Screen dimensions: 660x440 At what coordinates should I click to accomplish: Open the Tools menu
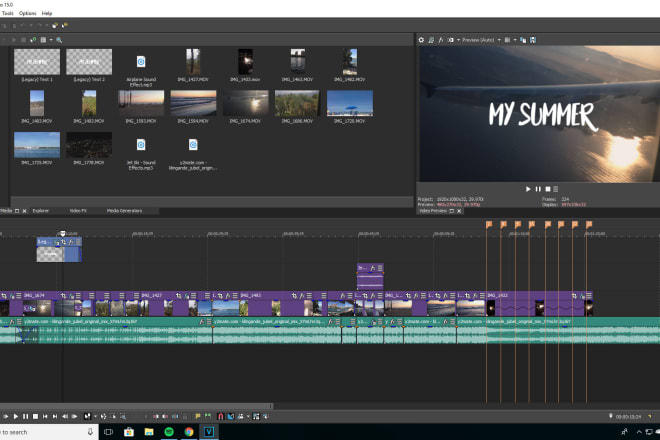pos(8,13)
